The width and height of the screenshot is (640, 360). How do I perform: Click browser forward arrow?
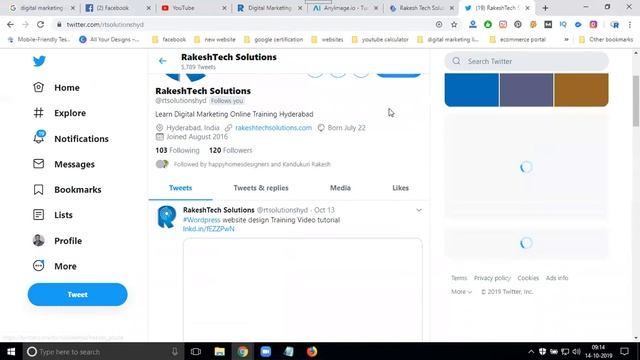(x=25, y=24)
